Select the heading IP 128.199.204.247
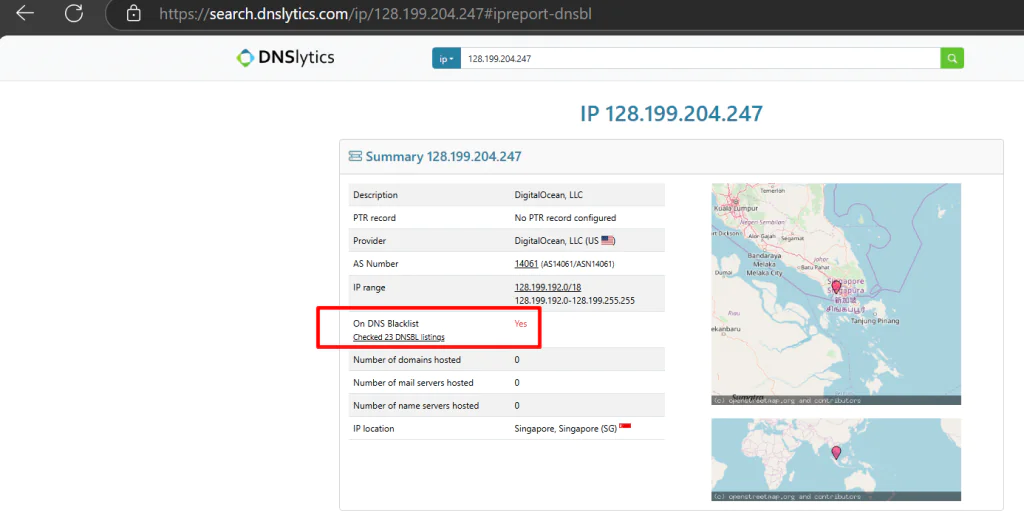1024x524 pixels. [x=671, y=114]
